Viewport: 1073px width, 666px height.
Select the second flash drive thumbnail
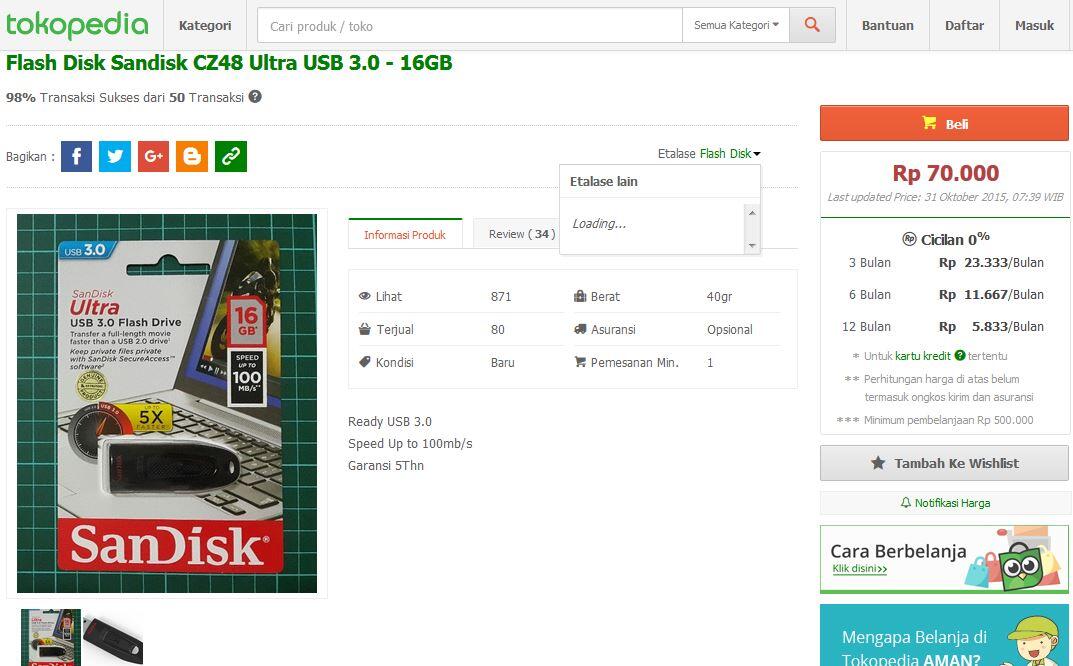pyautogui.click(x=113, y=639)
